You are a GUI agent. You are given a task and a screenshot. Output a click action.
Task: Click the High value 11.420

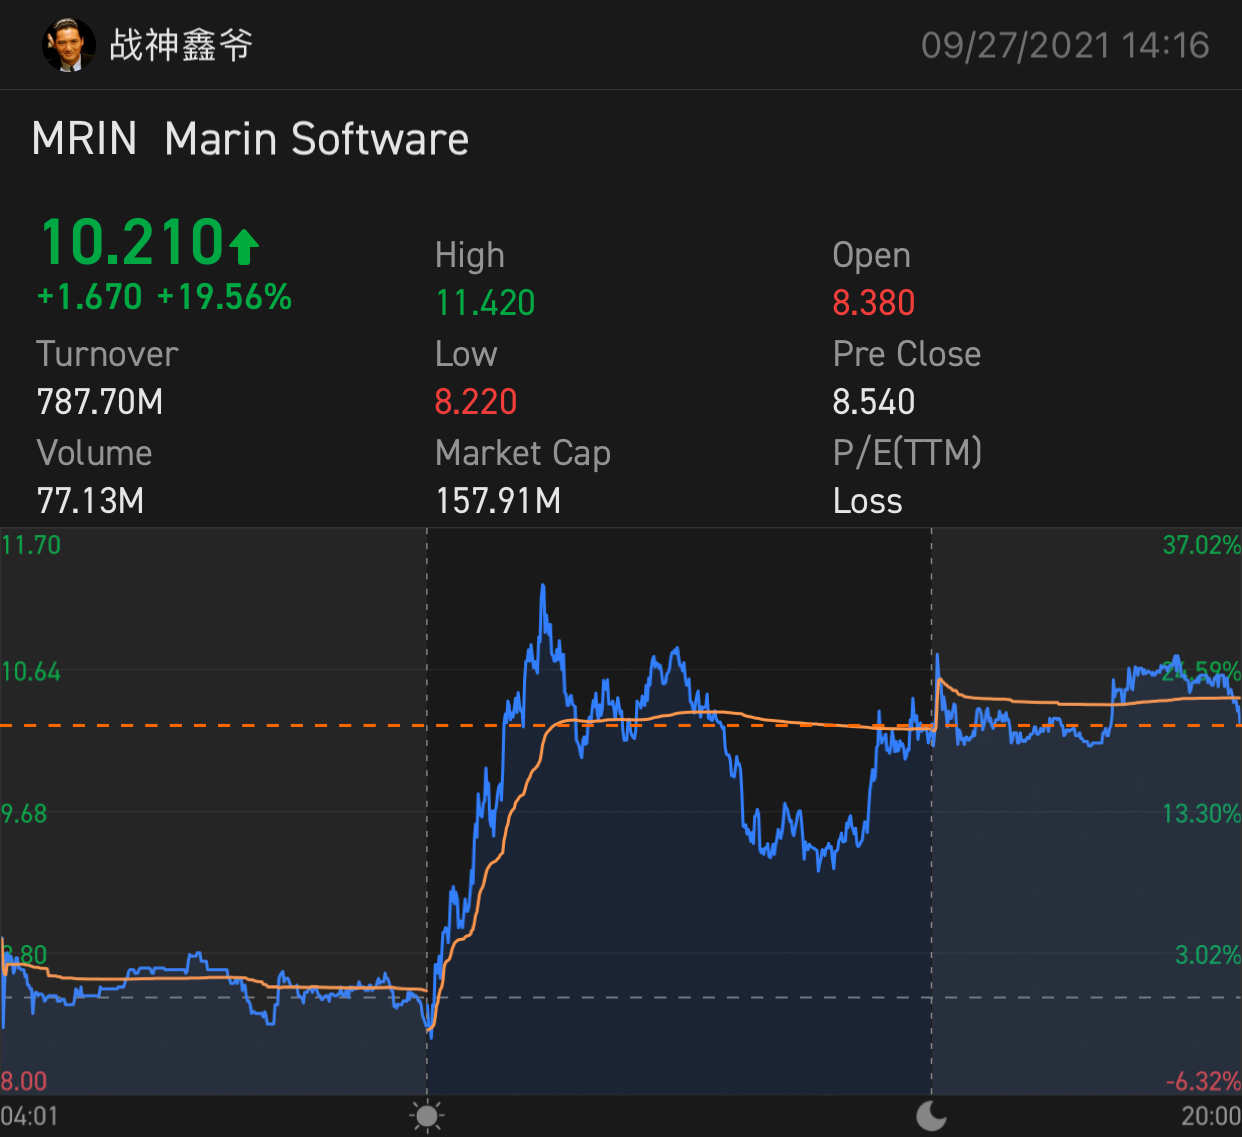485,302
